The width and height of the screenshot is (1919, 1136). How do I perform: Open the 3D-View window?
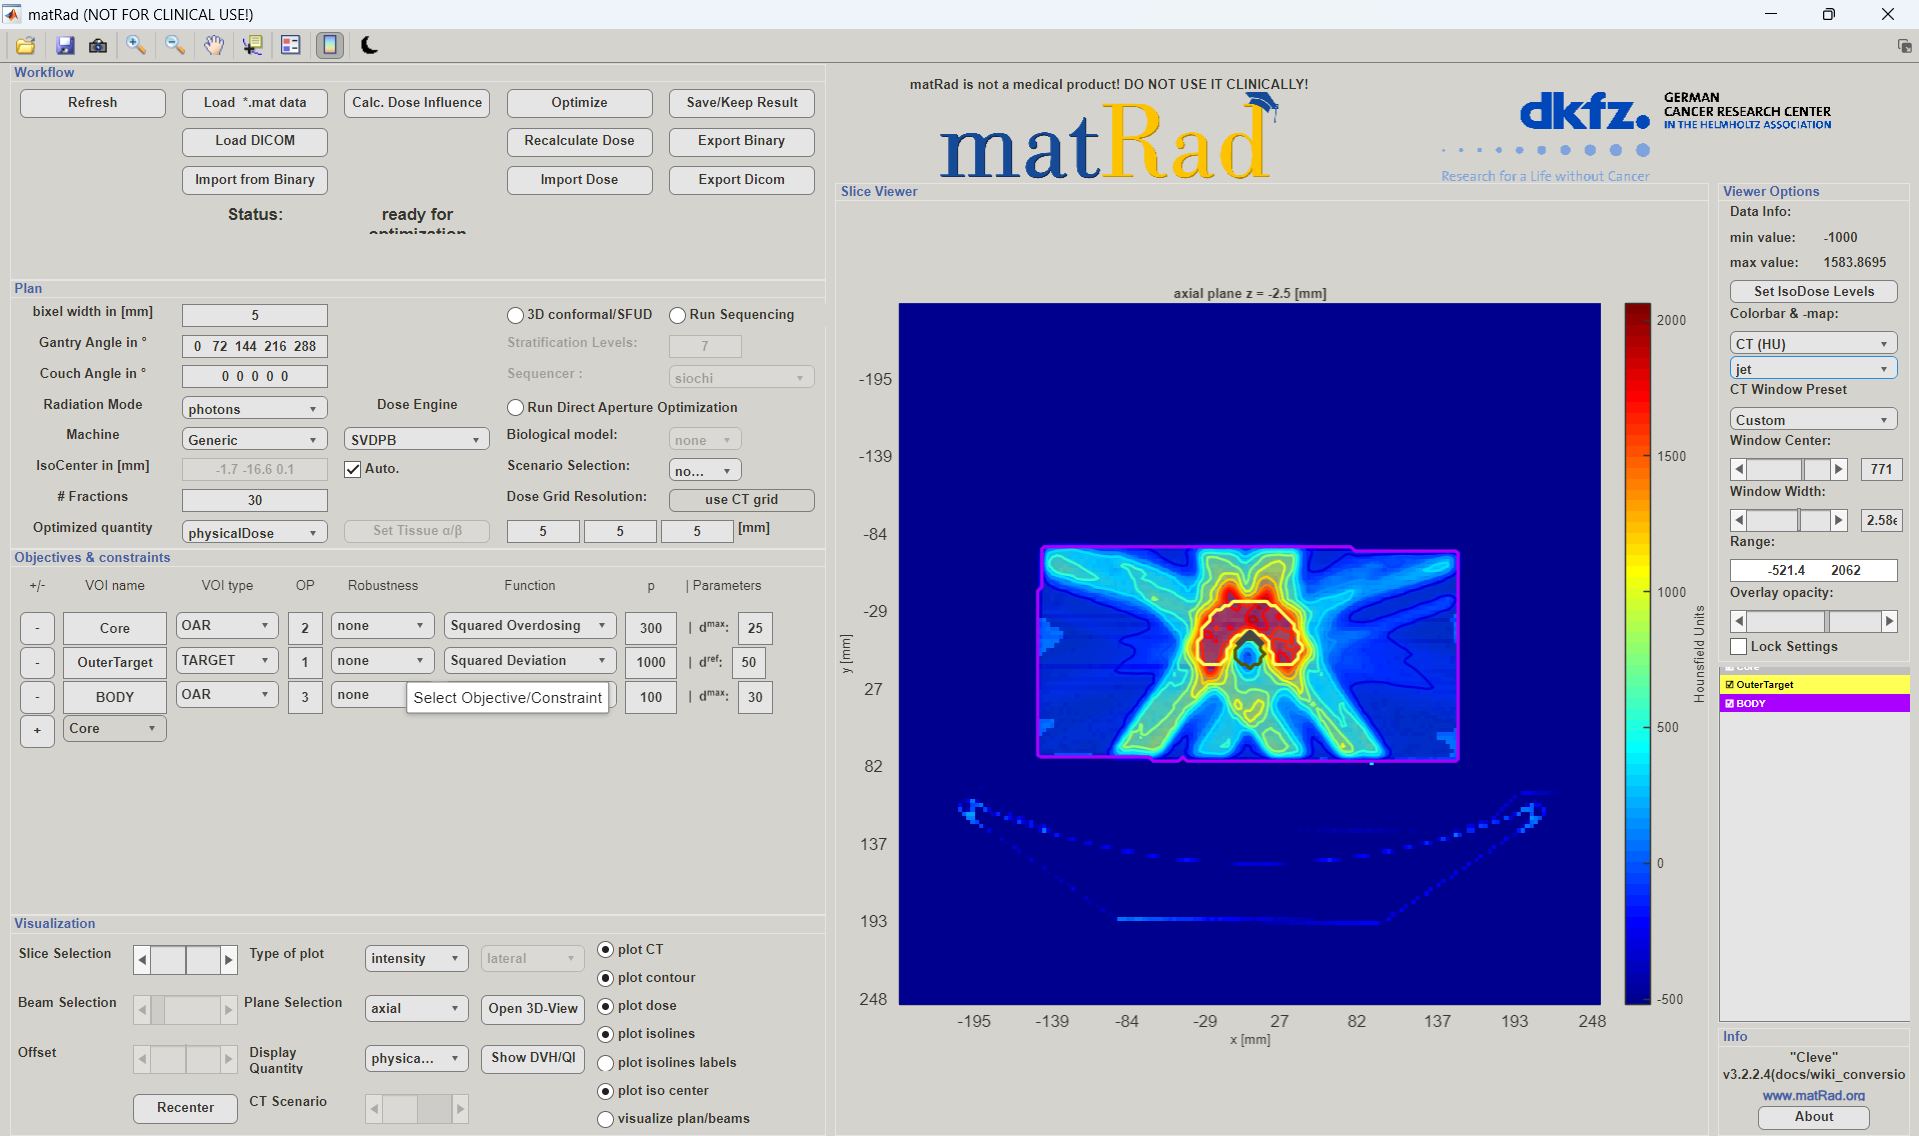coord(533,1009)
